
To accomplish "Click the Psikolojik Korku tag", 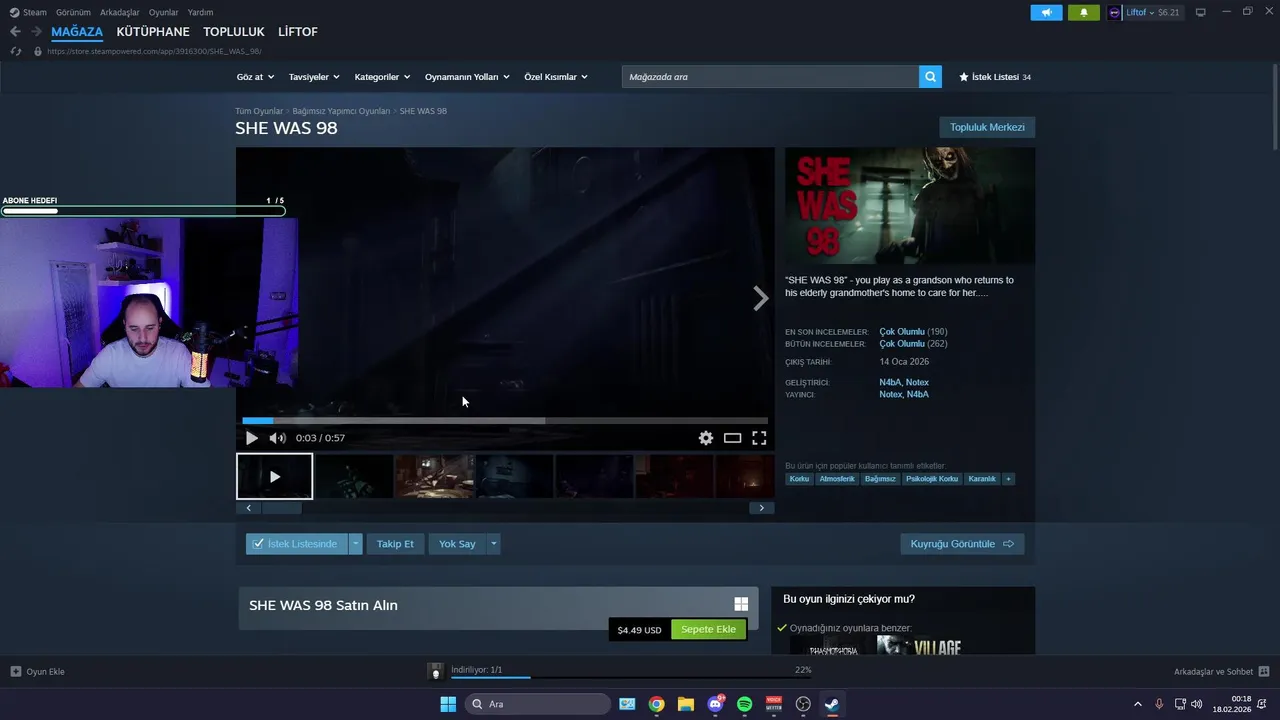I will 932,479.
